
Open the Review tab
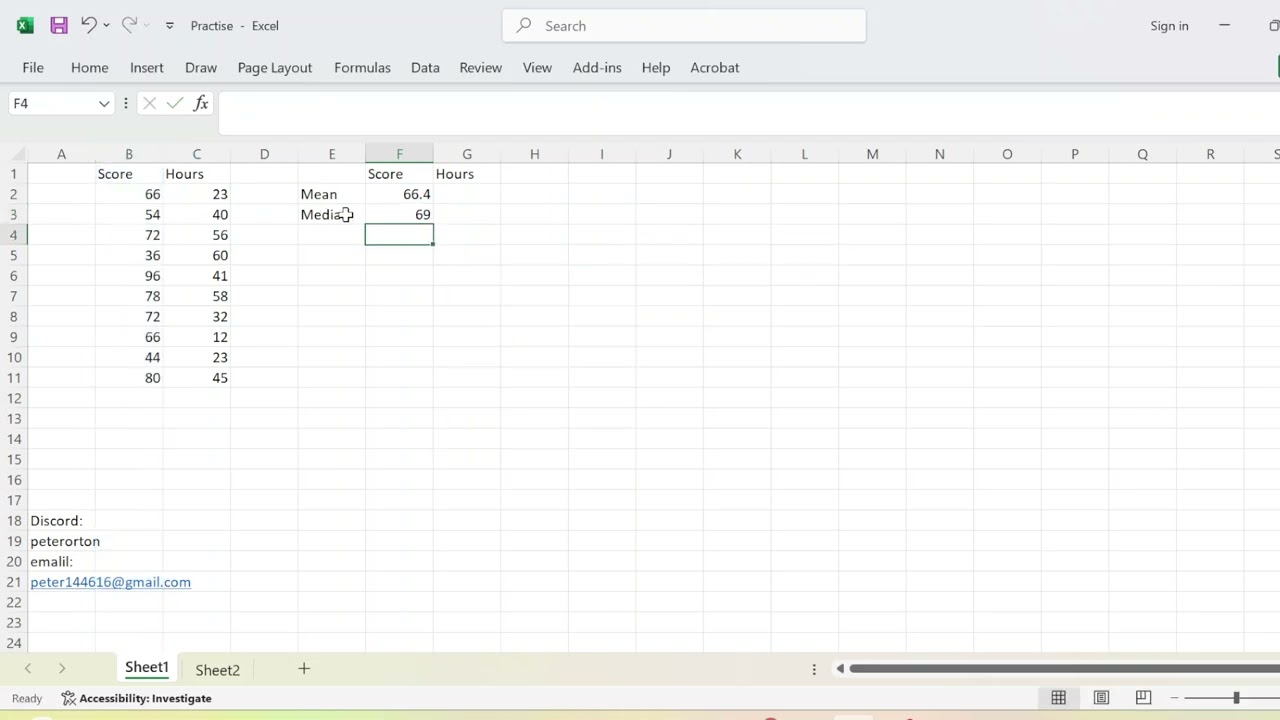pyautogui.click(x=480, y=67)
